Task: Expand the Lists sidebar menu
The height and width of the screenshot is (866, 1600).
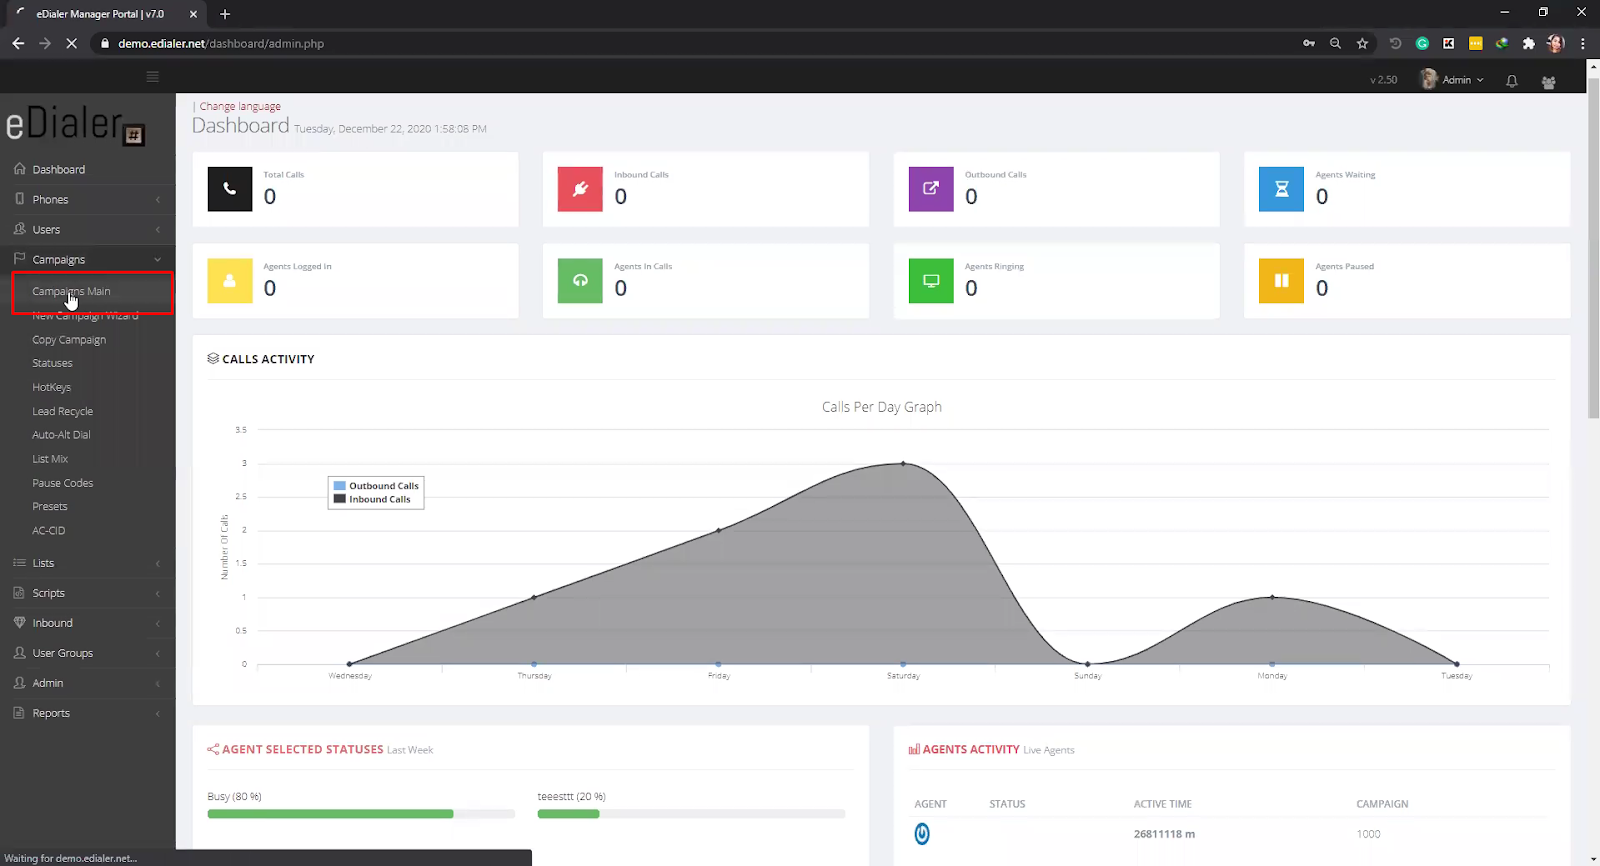Action: [88, 563]
